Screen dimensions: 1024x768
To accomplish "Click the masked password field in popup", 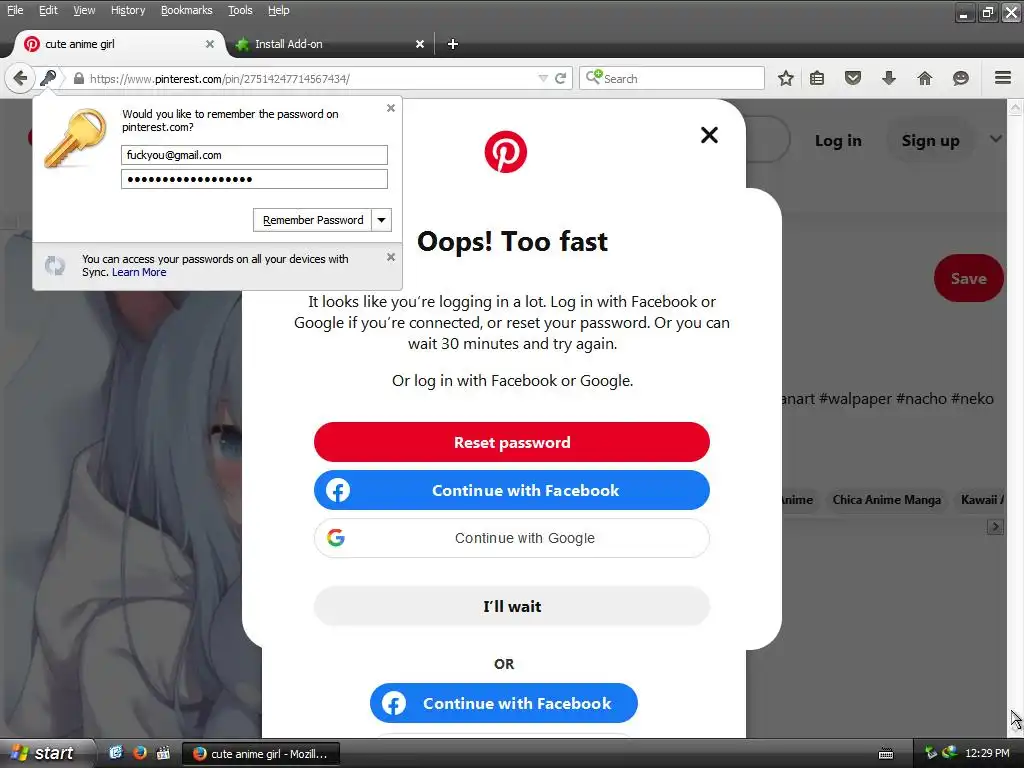I will coord(254,179).
